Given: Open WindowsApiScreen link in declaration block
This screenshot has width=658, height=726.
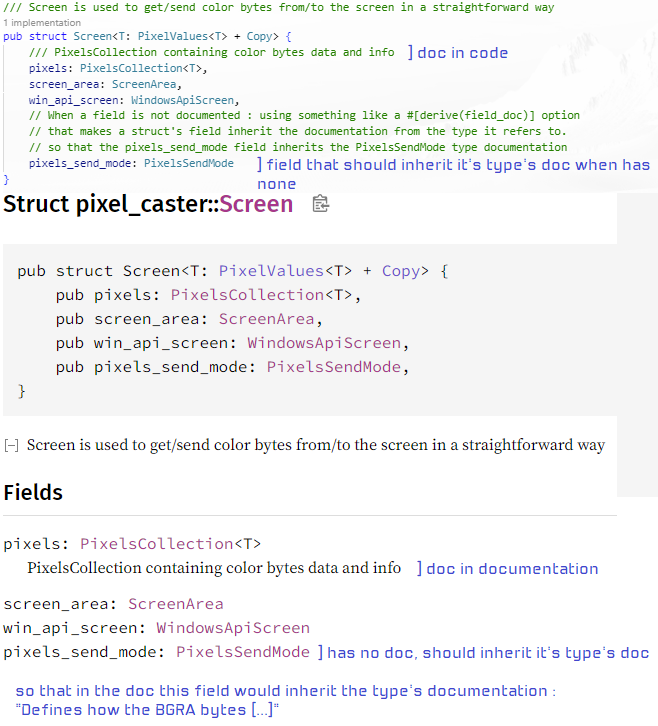Looking at the screenshot, I should (x=324, y=343).
